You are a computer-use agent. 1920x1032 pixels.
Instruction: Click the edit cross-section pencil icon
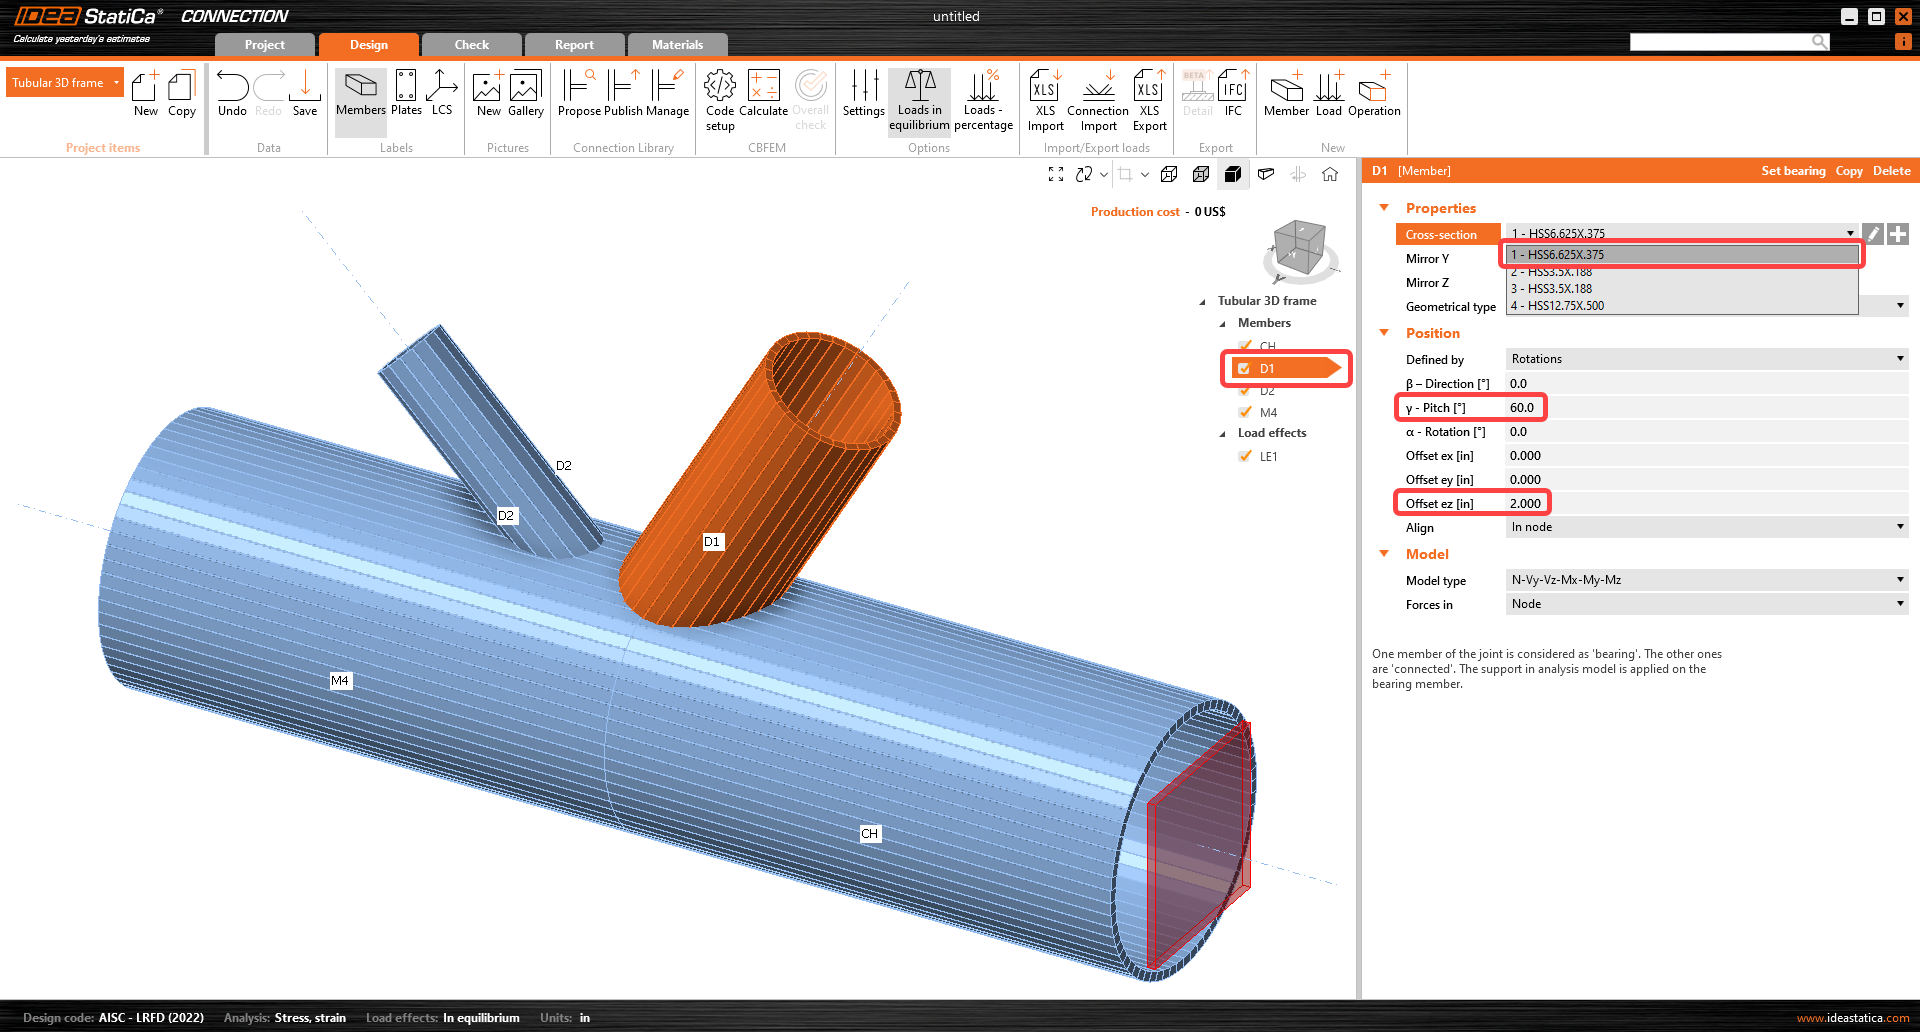1873,234
